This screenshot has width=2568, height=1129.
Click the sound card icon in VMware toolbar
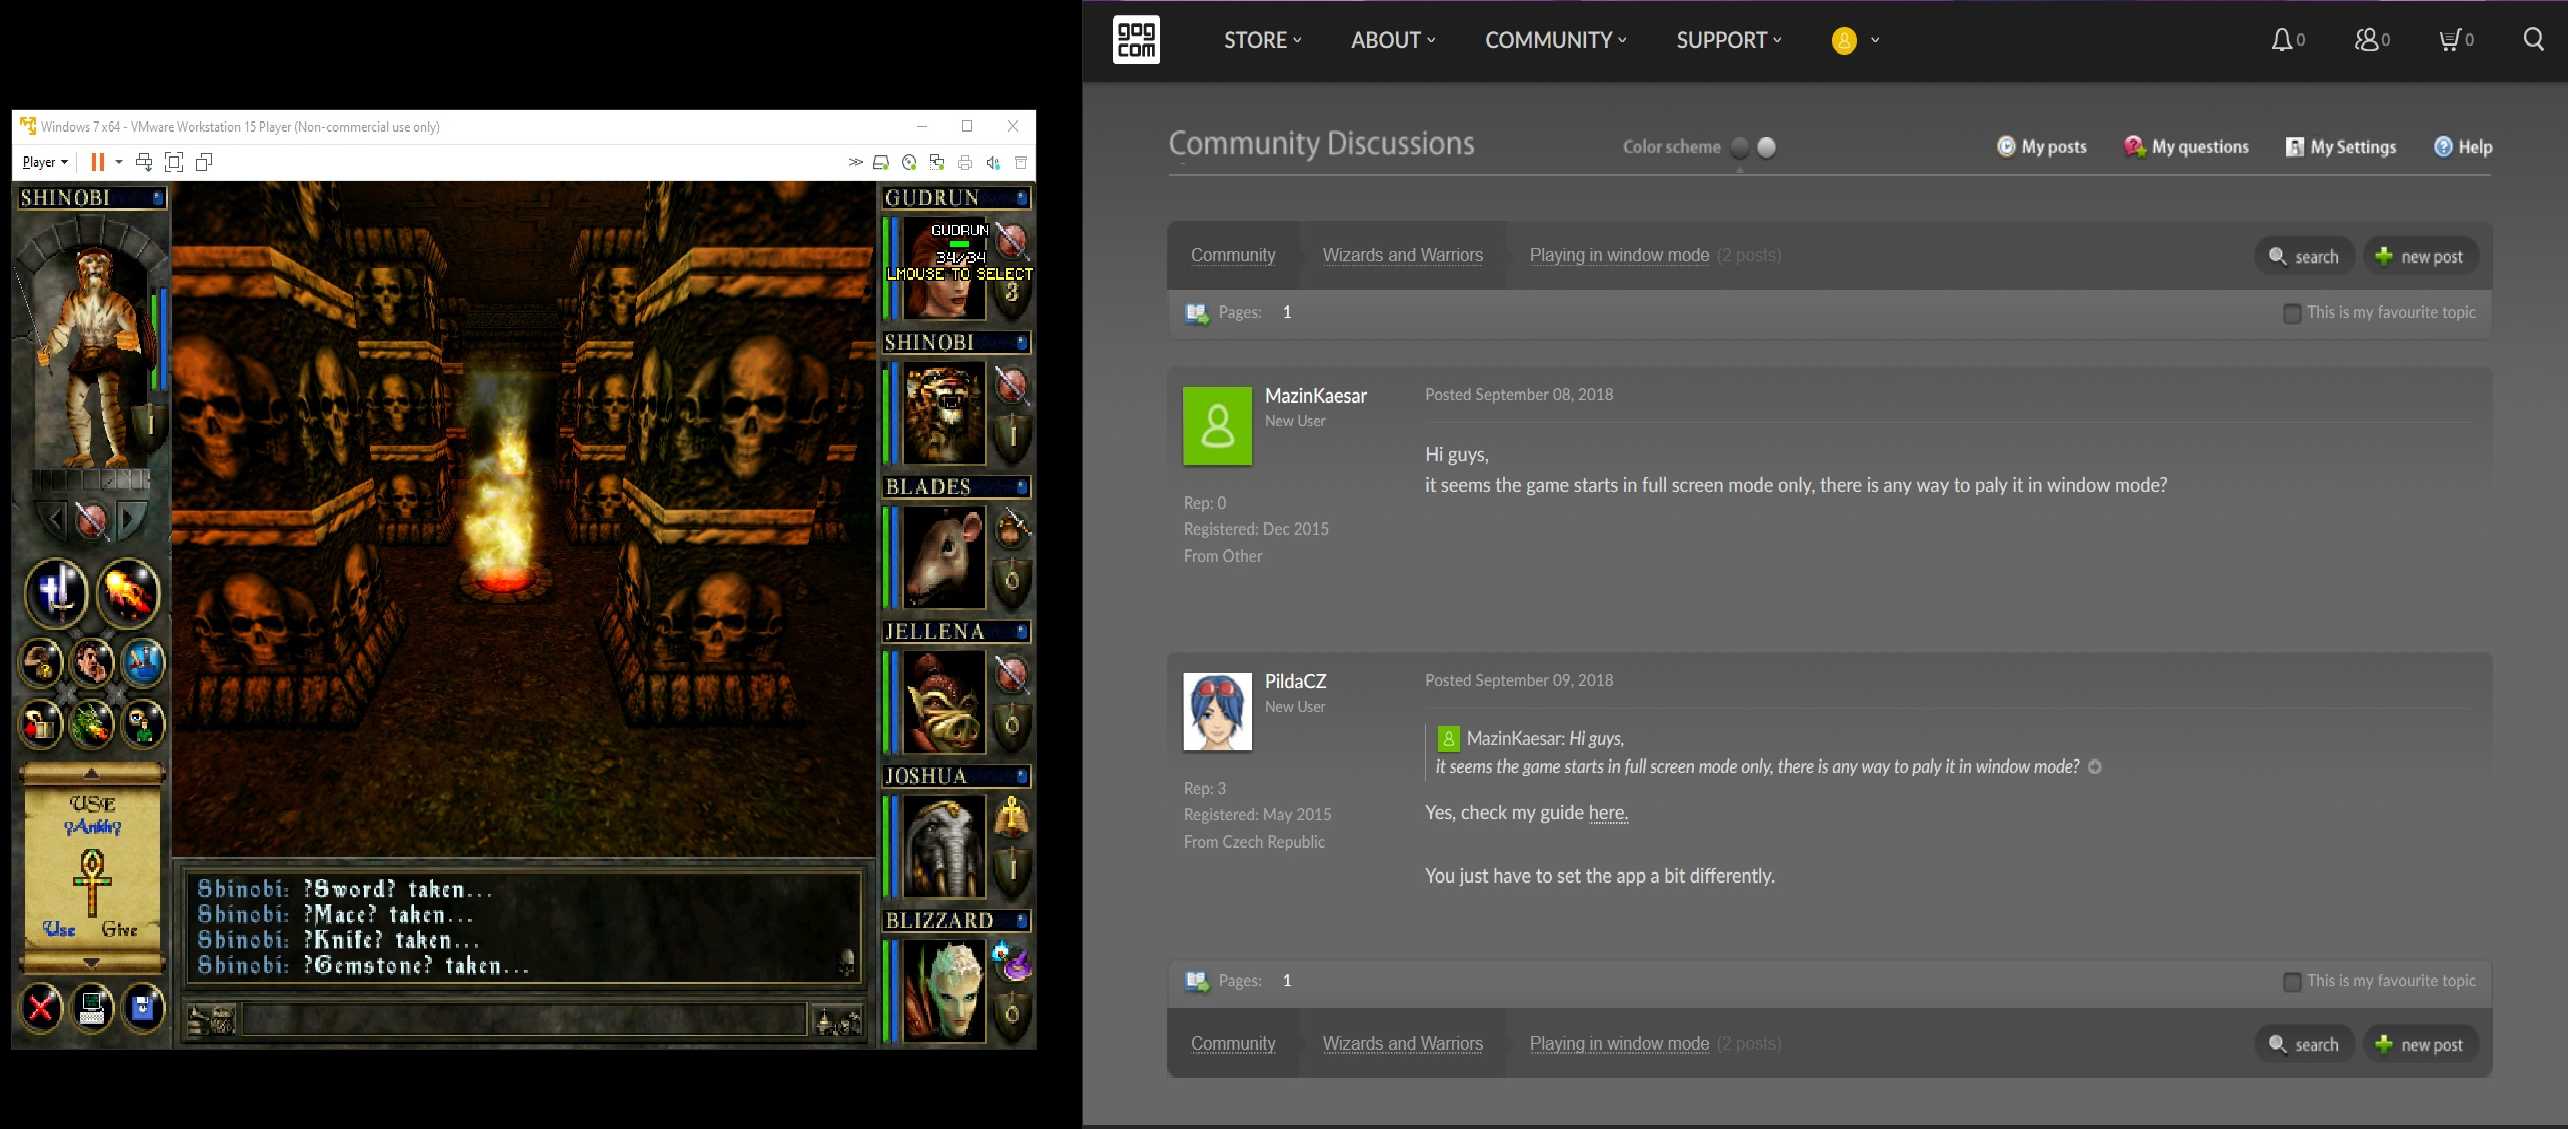pos(993,162)
